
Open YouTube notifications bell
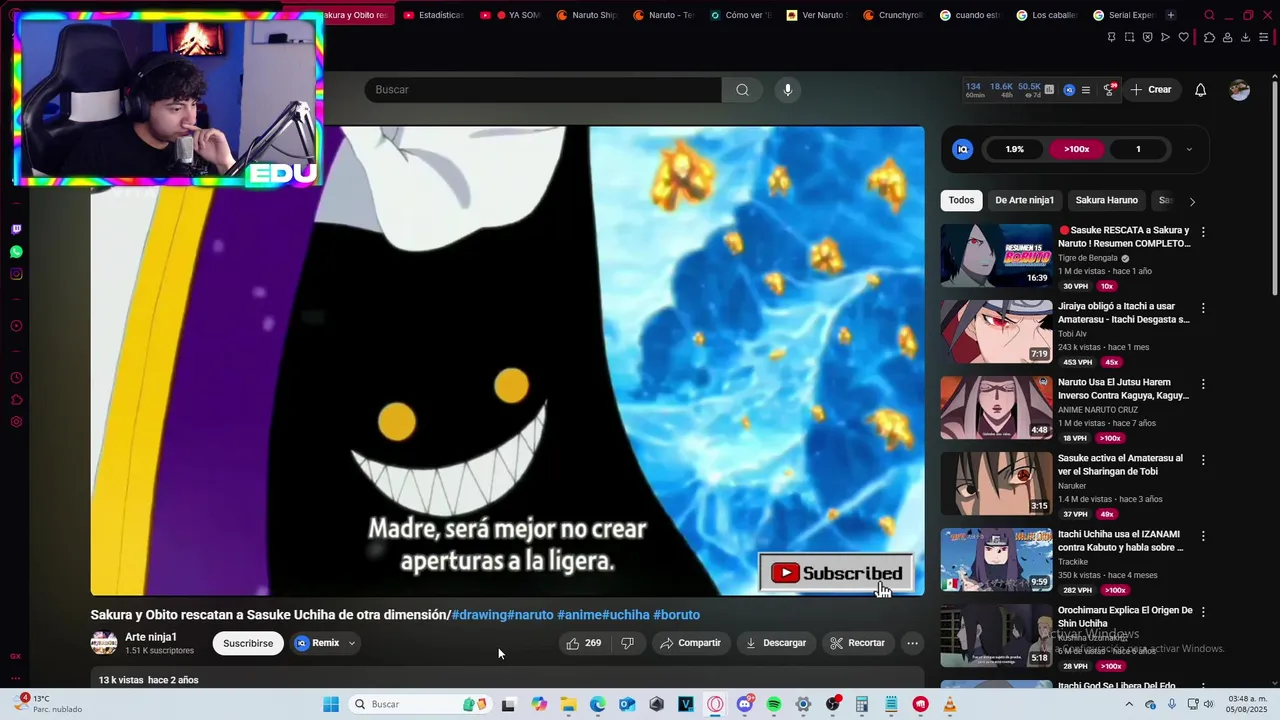tap(1201, 90)
